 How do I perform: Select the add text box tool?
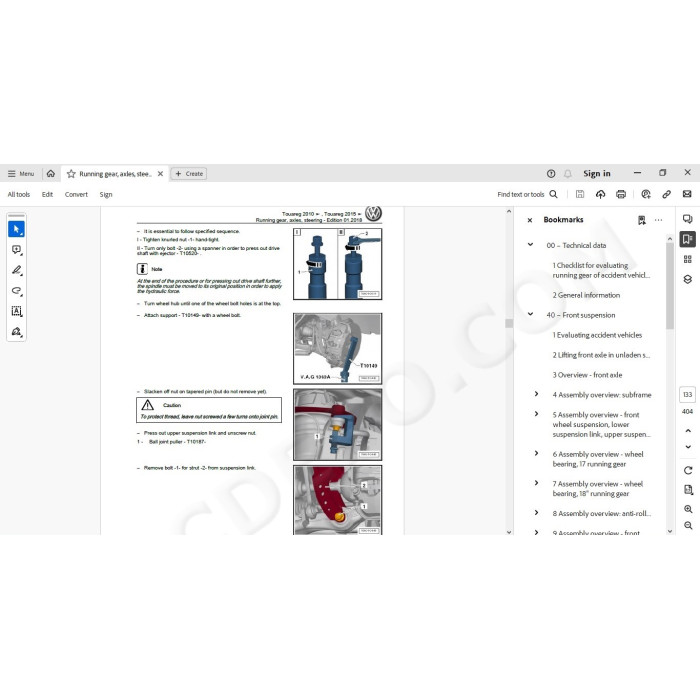click(x=17, y=311)
